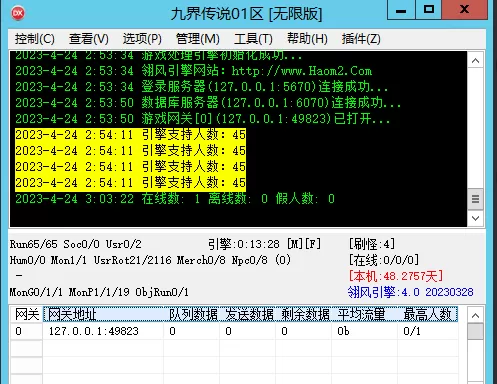The image size is (497, 384).
Task: Click the 0/1 max users cell
Action: coord(428,331)
